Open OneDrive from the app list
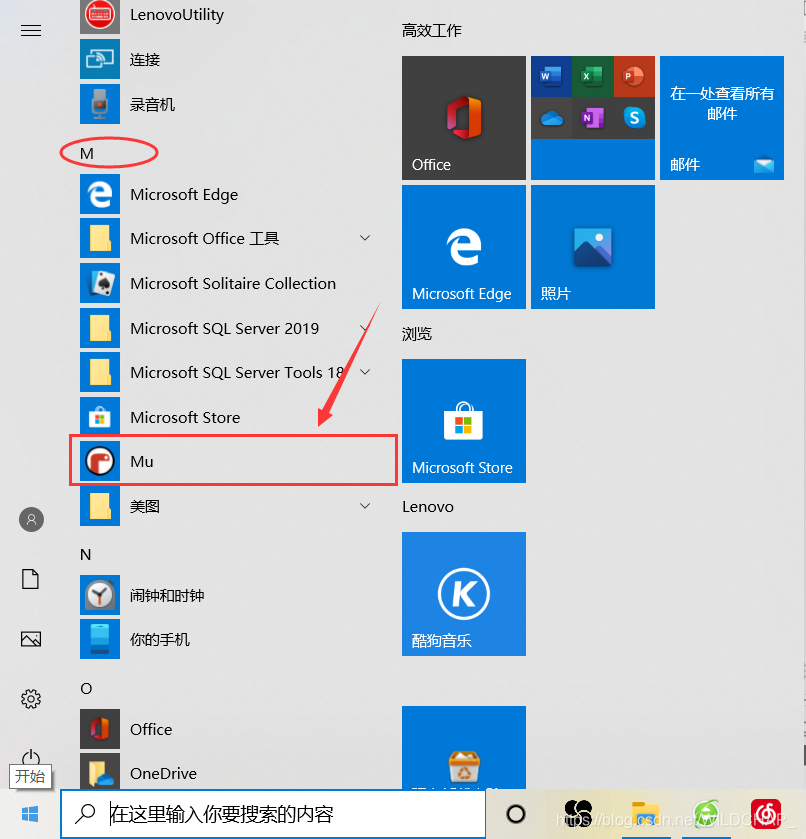Viewport: 806px width, 839px height. [x=100, y=772]
